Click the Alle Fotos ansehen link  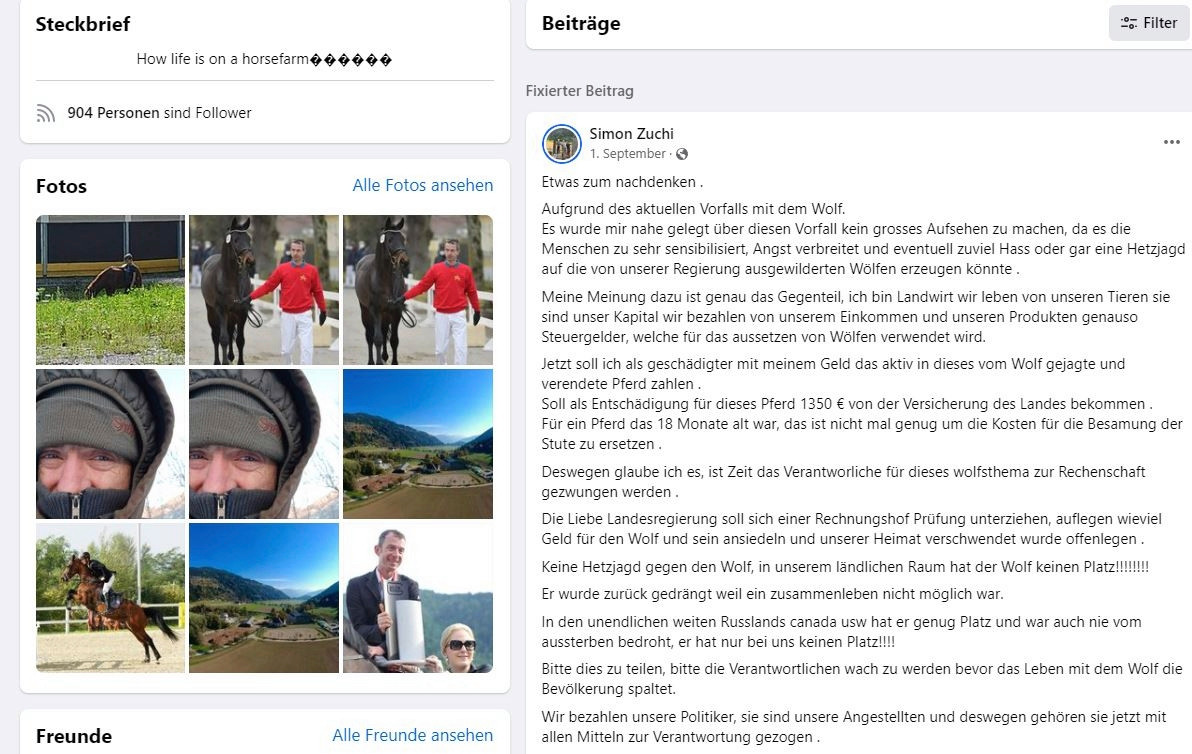[x=423, y=185]
